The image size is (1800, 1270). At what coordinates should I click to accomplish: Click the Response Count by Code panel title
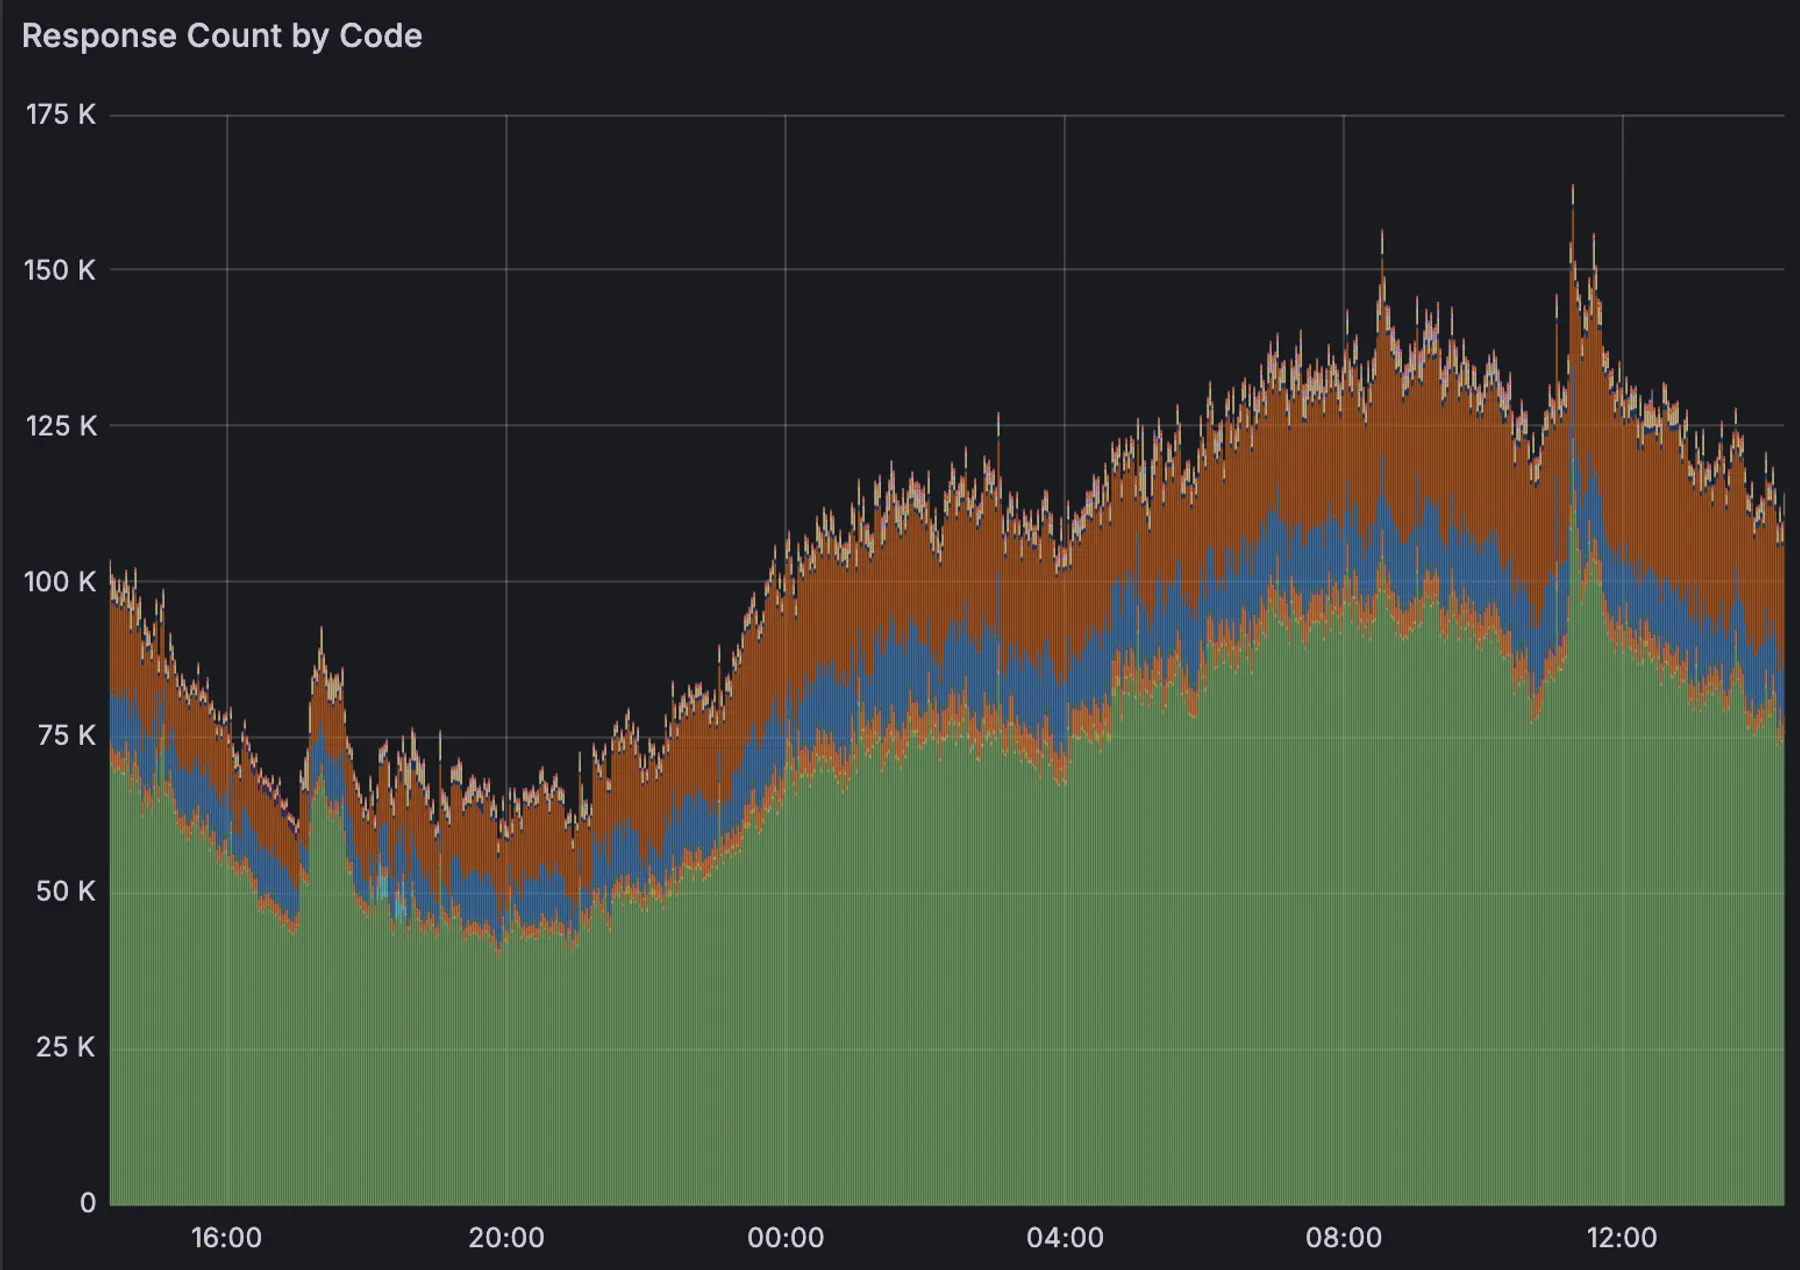tap(222, 36)
